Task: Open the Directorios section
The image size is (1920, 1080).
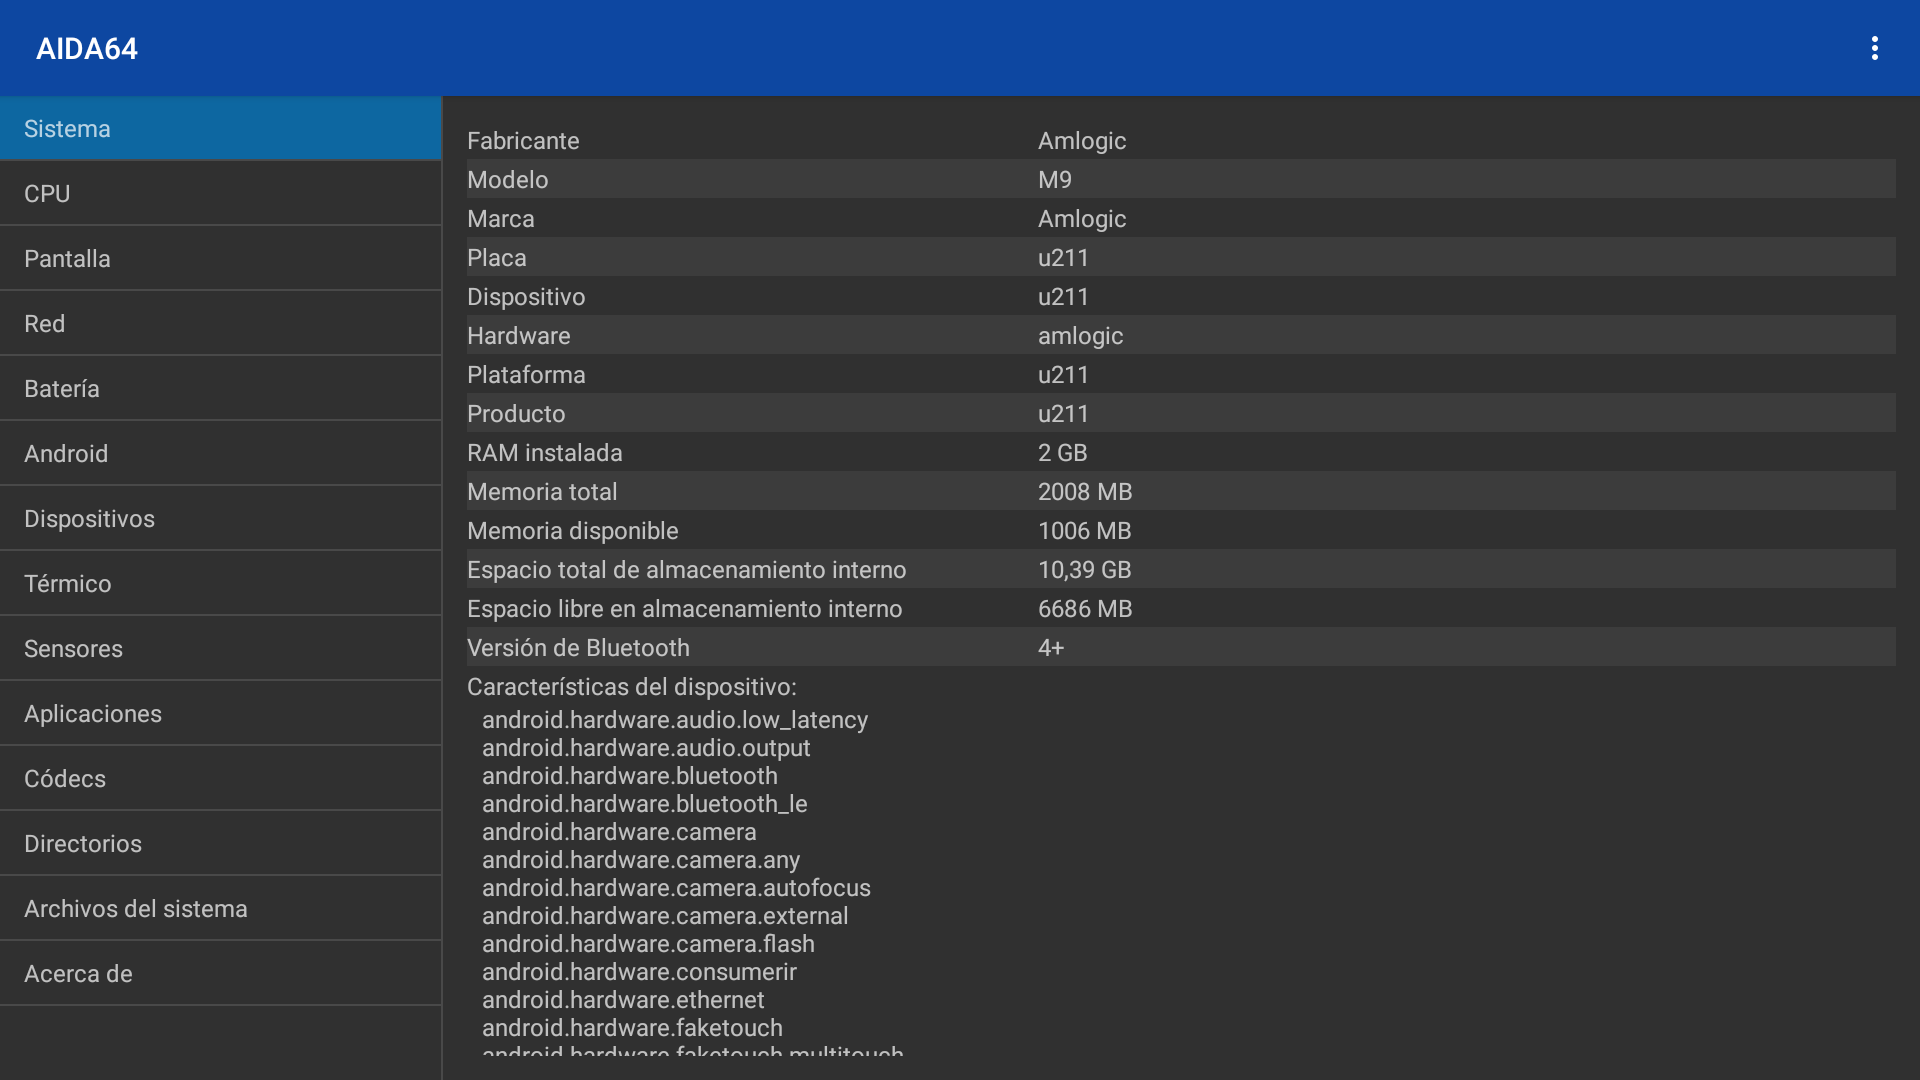Action: pos(220,844)
